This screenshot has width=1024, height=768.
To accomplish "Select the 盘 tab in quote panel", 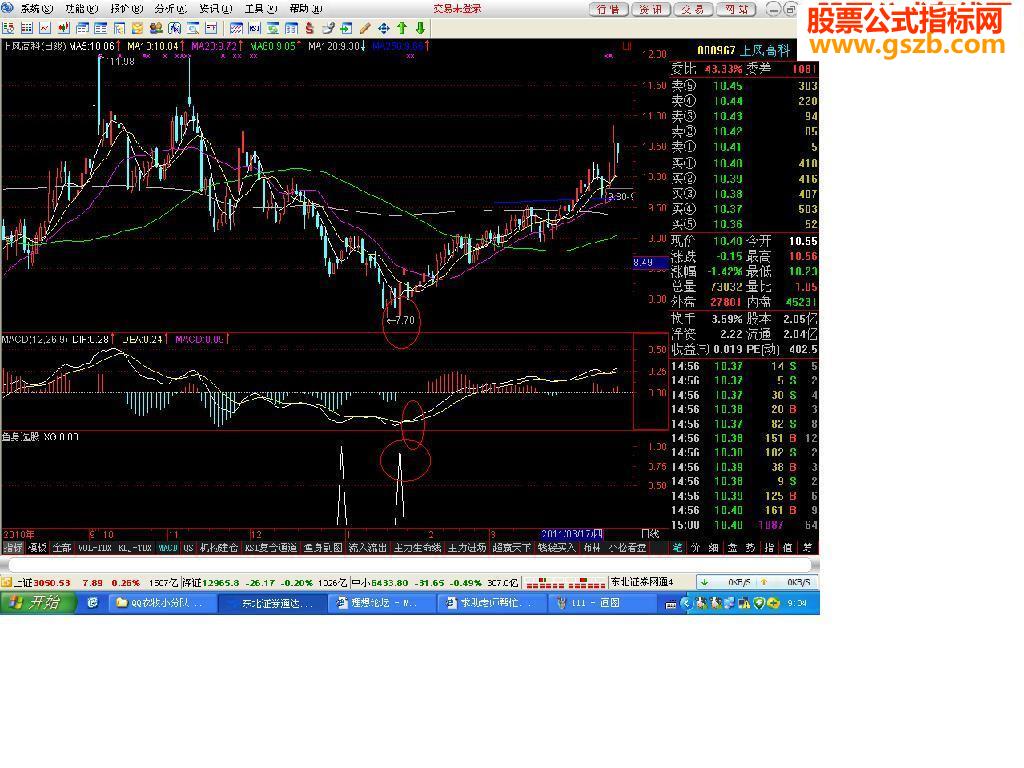I will 732,548.
